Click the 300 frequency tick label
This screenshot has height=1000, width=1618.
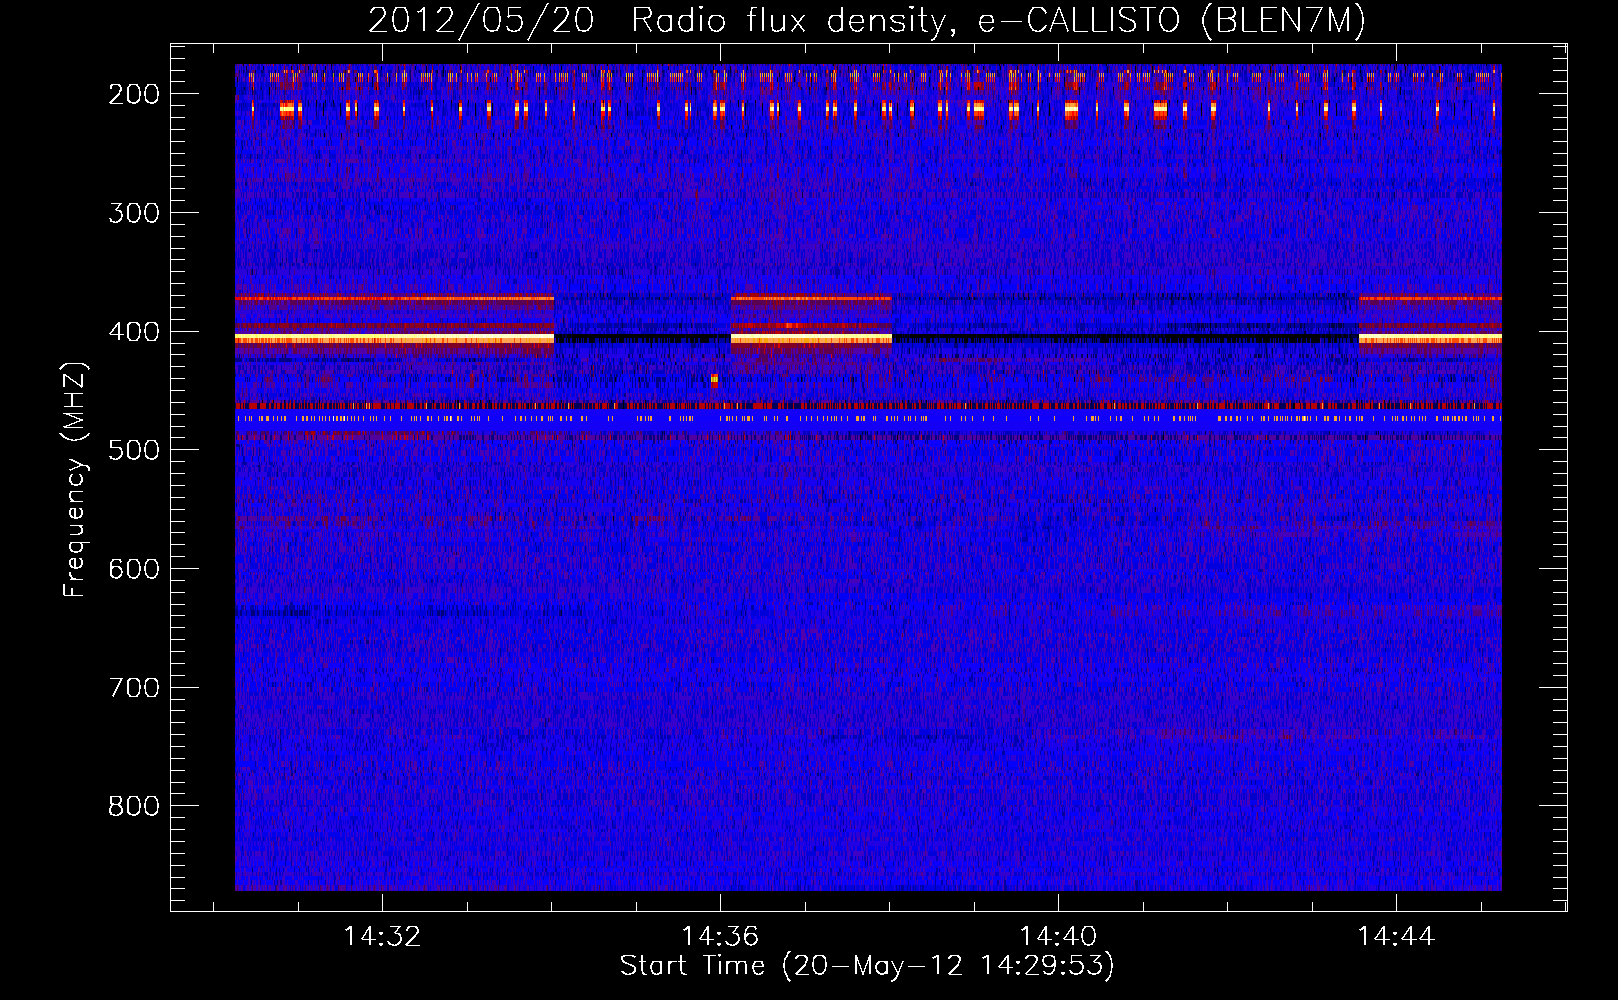click(x=134, y=213)
